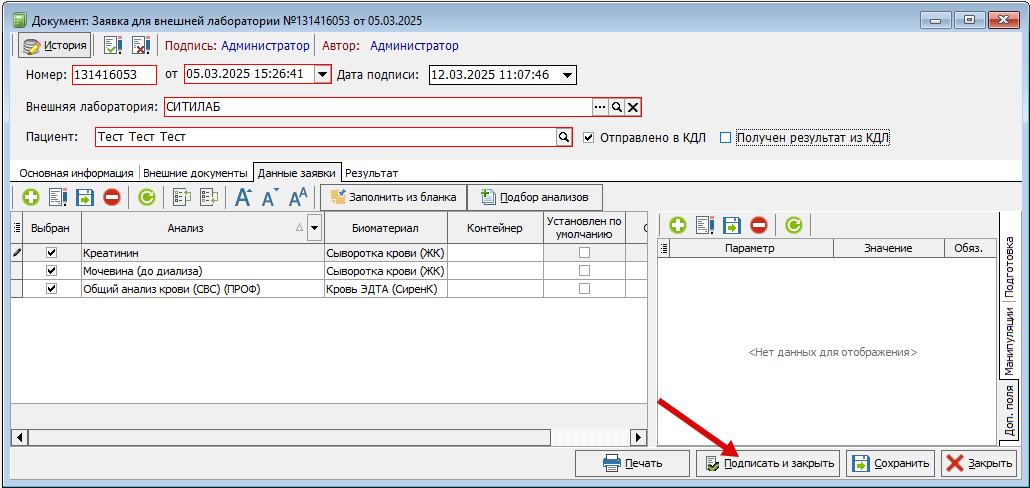1030x488 pixels.
Task: Click the red delete-row icon in analyses toolbar
Action: (x=111, y=198)
